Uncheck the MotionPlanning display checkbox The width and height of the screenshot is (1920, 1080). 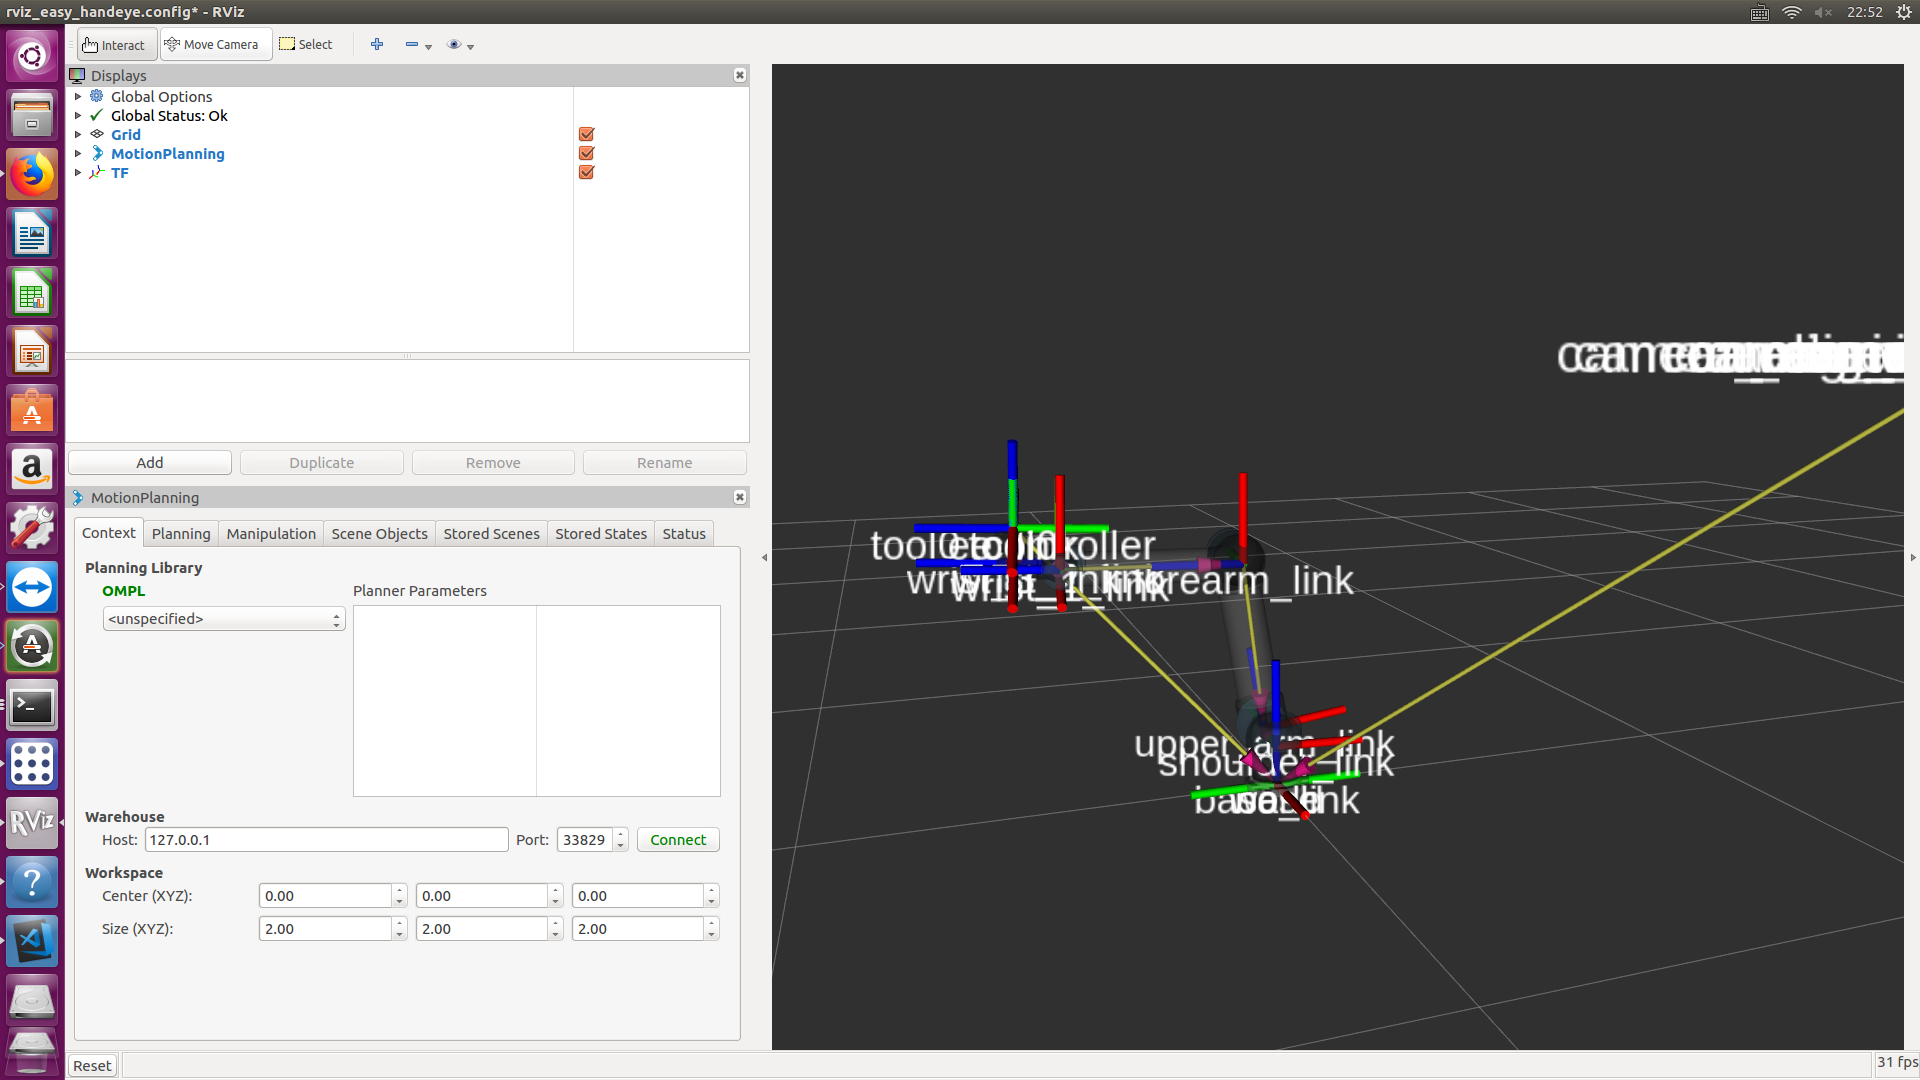pos(587,153)
